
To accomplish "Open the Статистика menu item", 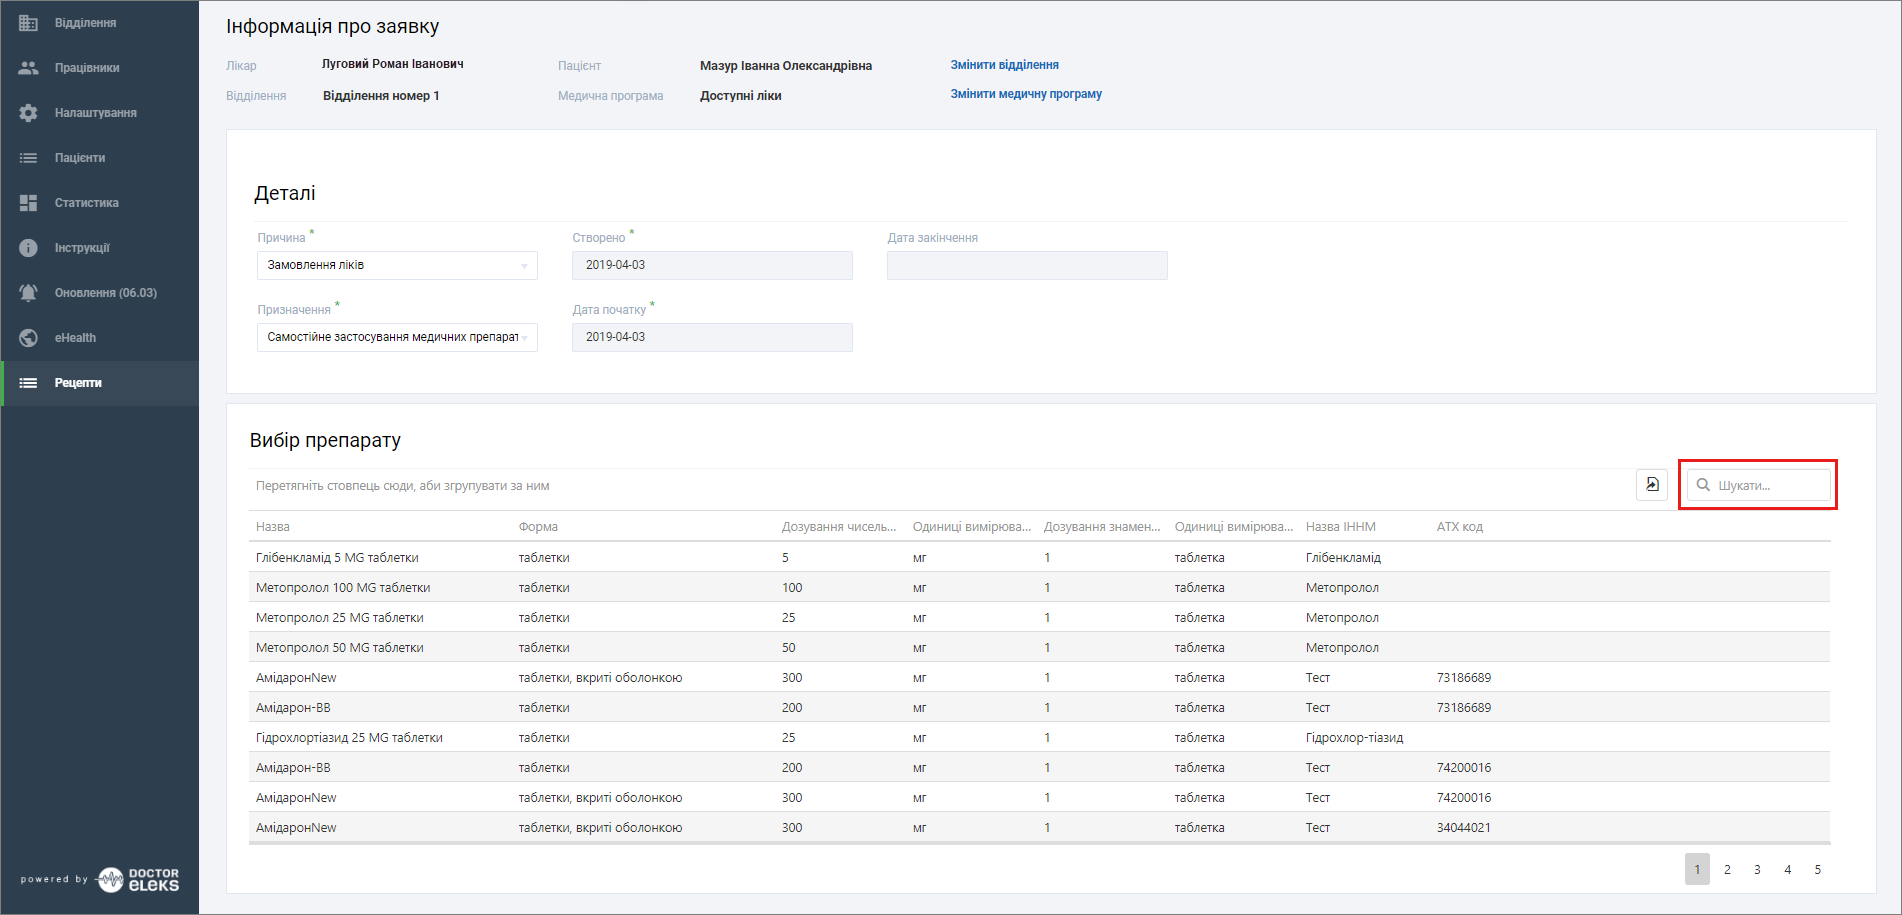I will point(100,203).
